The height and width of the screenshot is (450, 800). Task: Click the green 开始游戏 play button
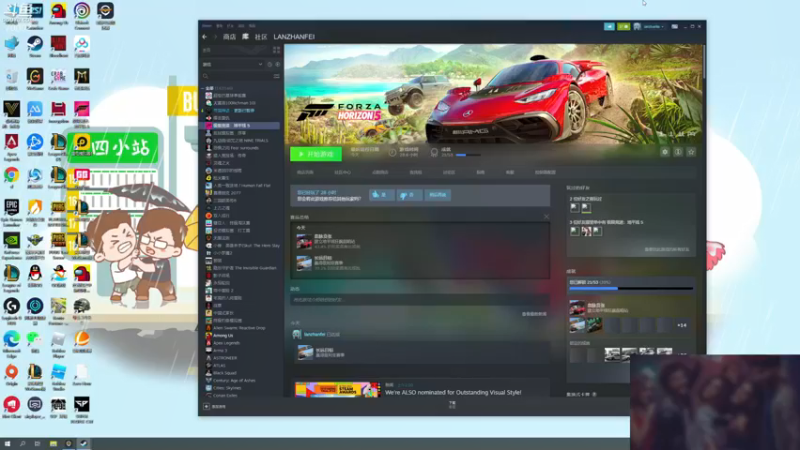coord(316,154)
